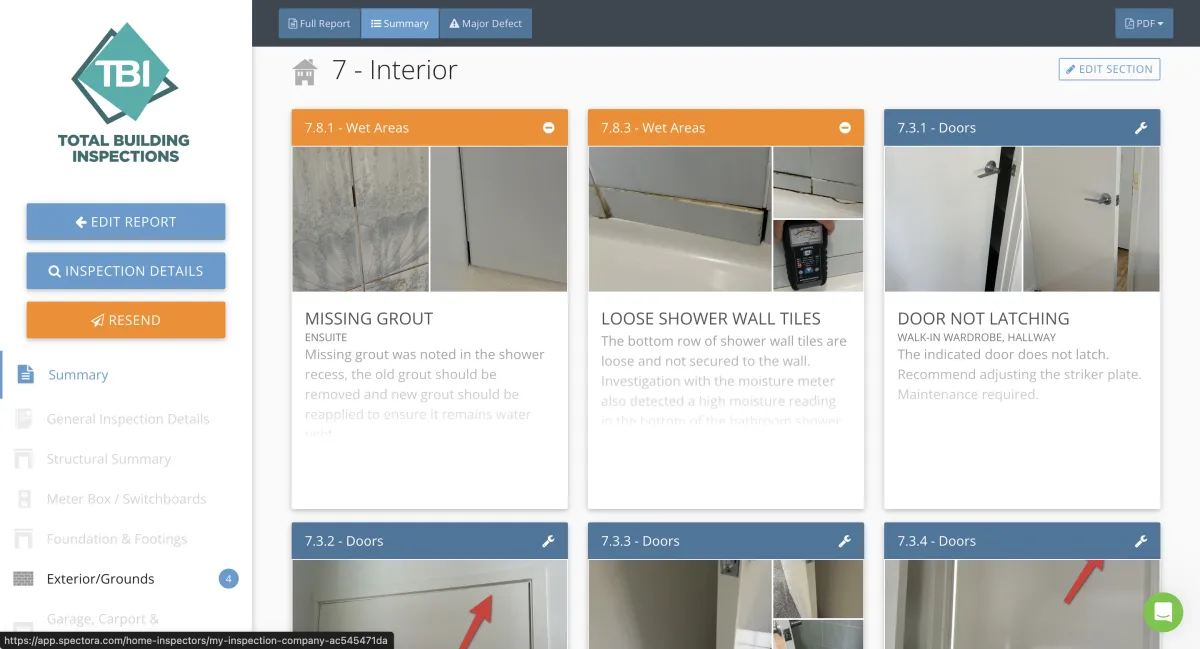Click the Resend button
Image resolution: width=1200 pixels, height=649 pixels.
[126, 320]
